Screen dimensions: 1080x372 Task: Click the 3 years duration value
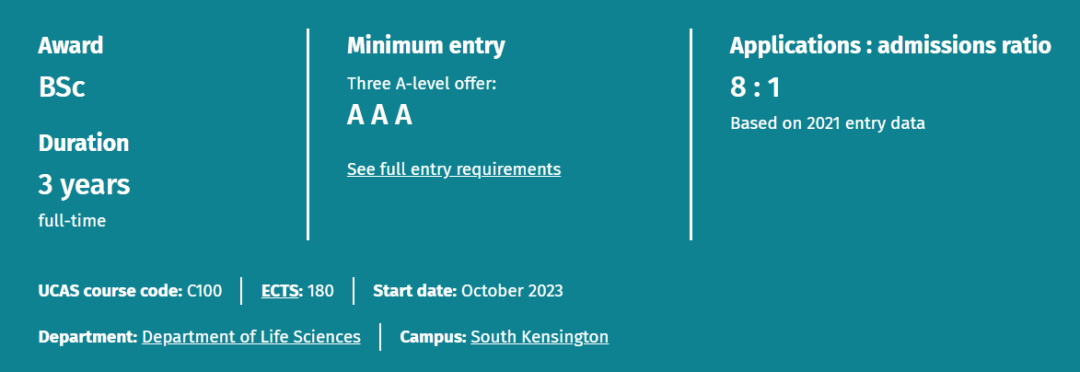click(84, 185)
